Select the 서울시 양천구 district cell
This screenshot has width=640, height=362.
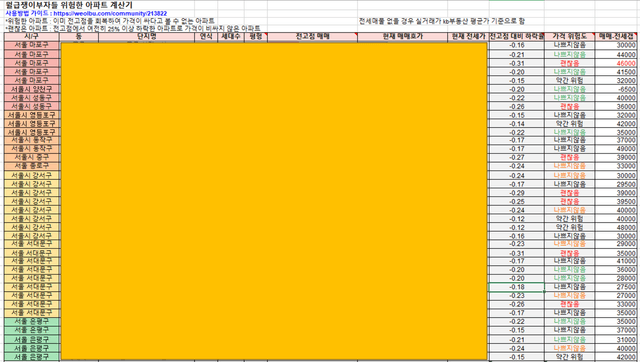[x=32, y=89]
